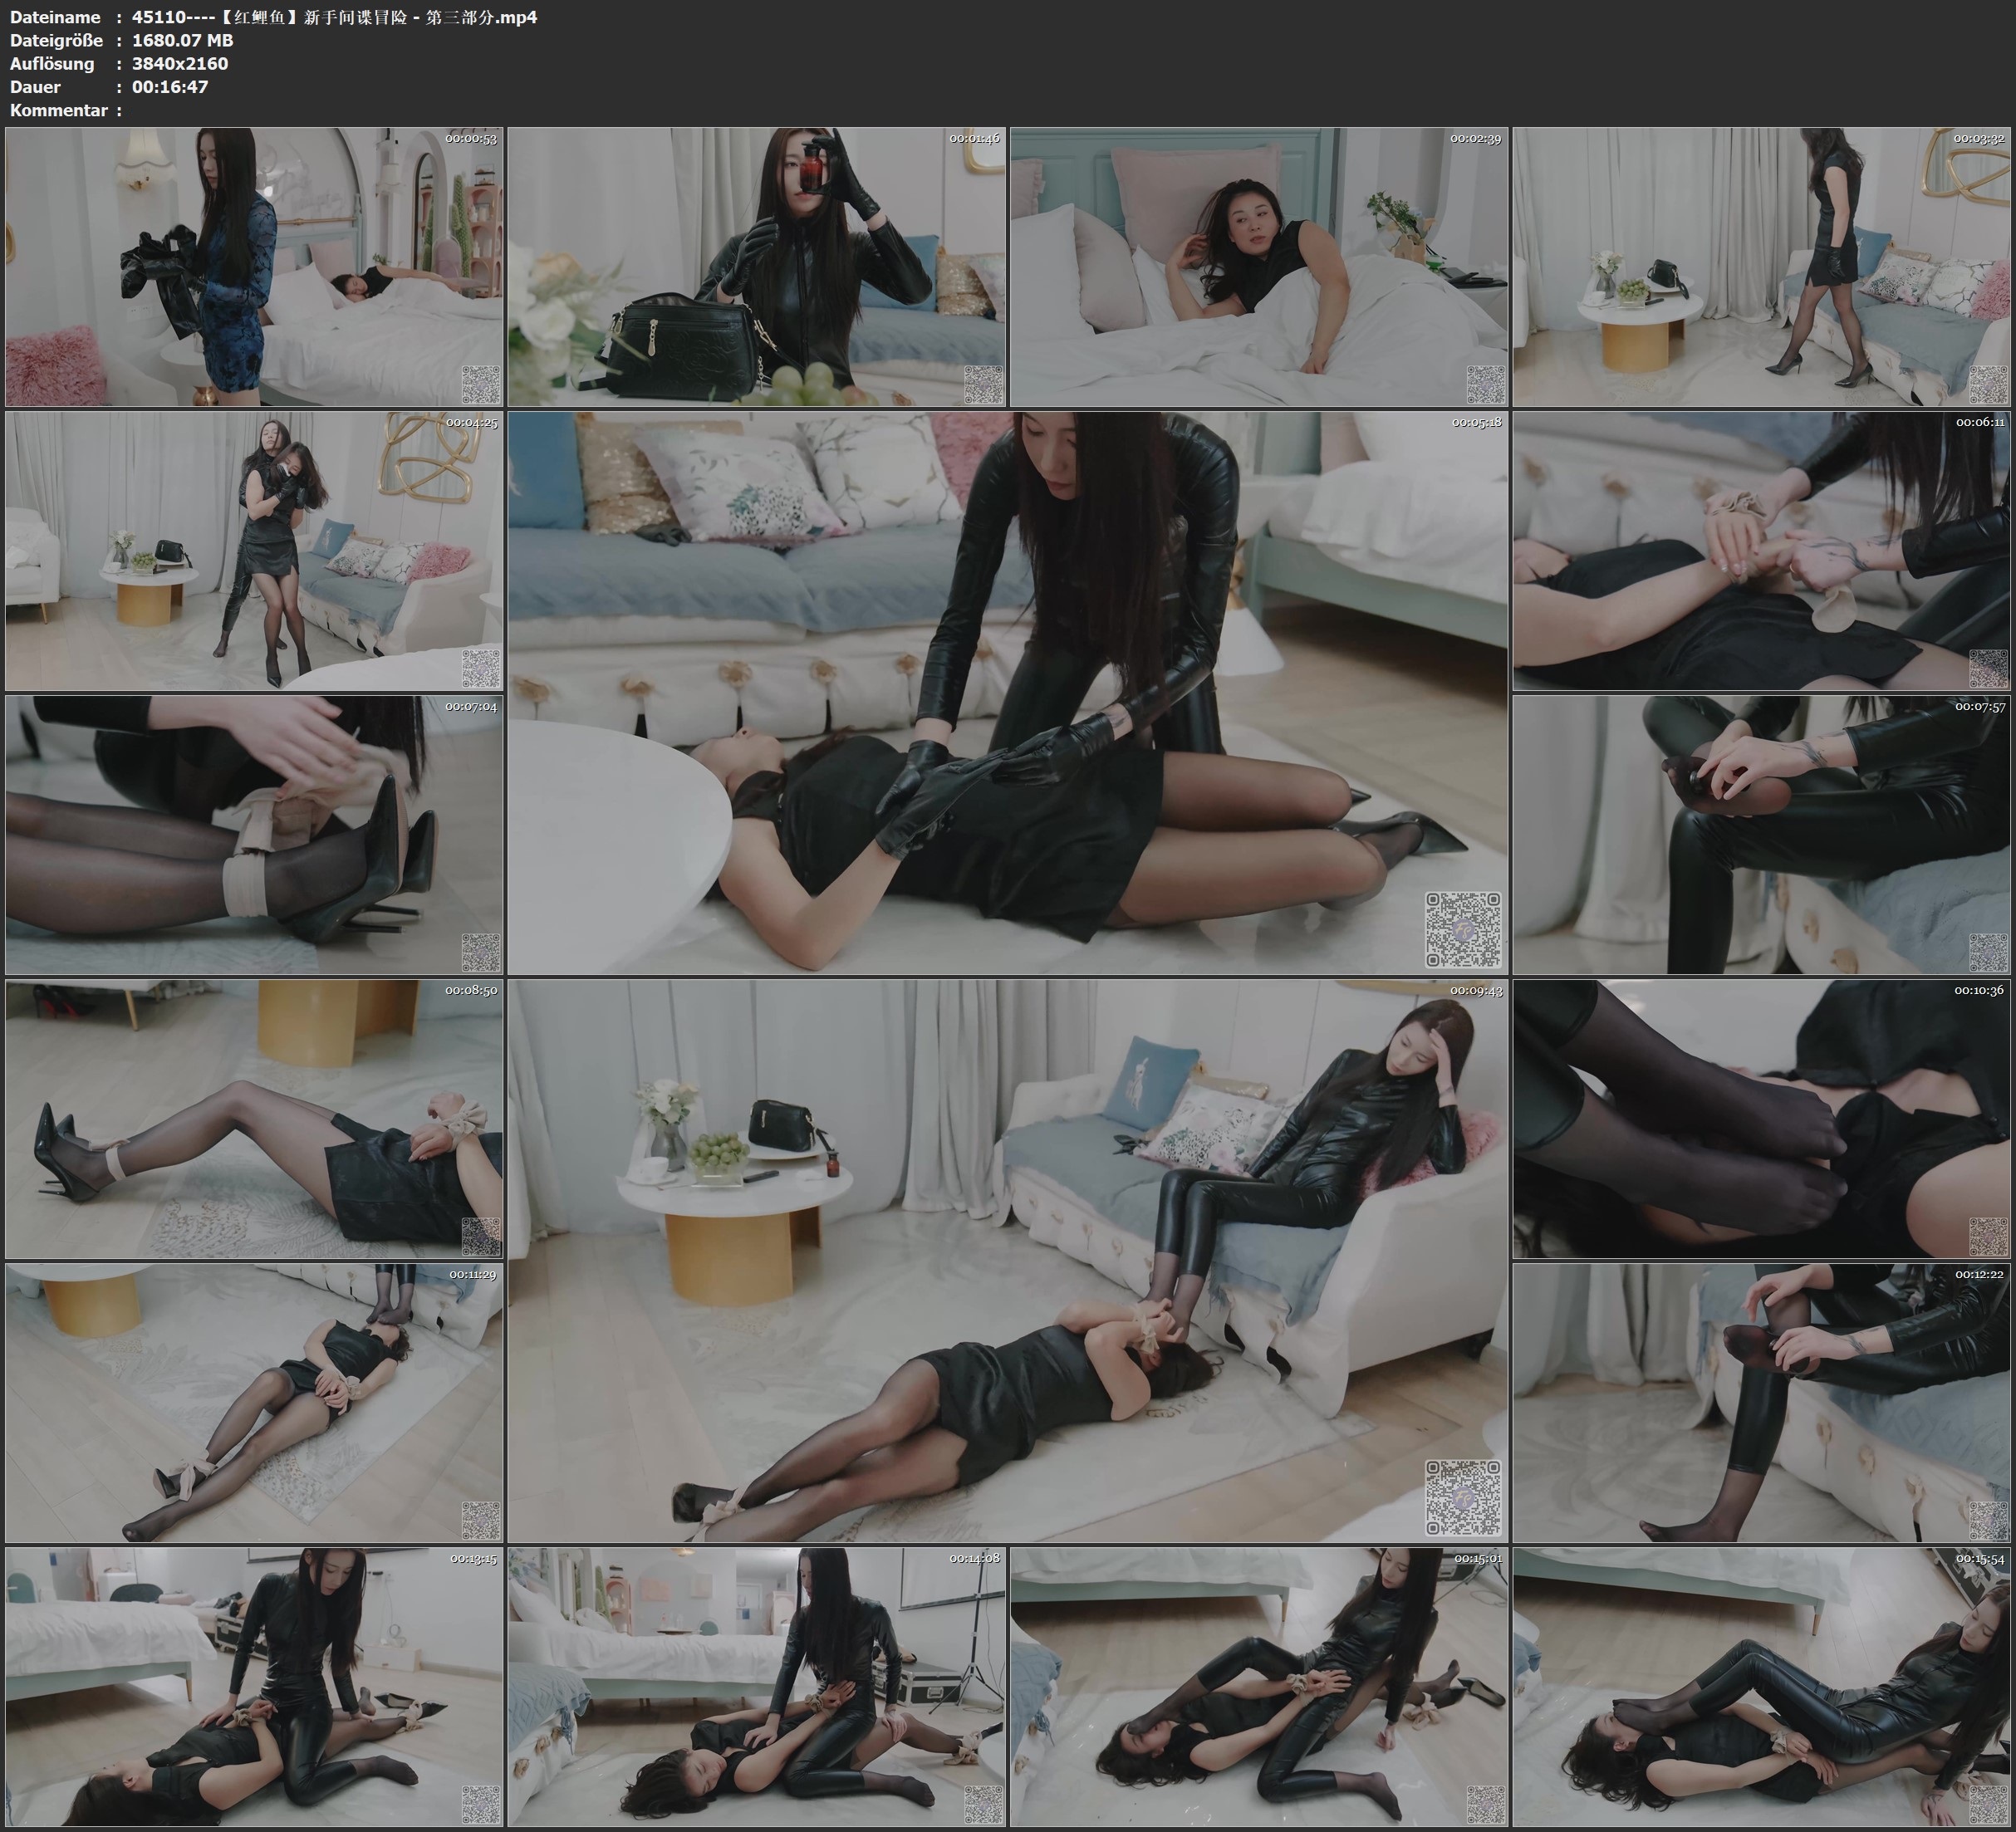The image size is (2016, 1832).
Task: Click the QR code on the 00:13:15 thumbnail
Action: point(481,1805)
